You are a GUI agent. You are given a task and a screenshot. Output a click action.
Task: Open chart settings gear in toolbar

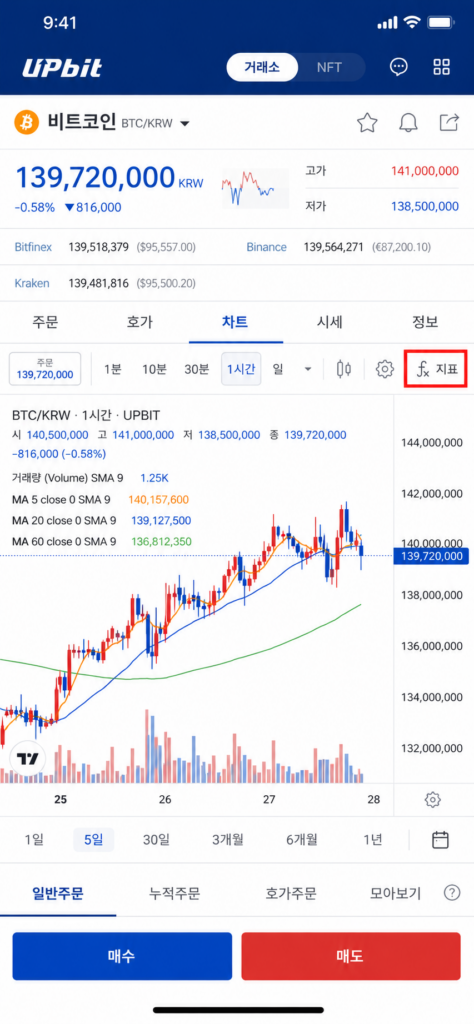tap(385, 369)
